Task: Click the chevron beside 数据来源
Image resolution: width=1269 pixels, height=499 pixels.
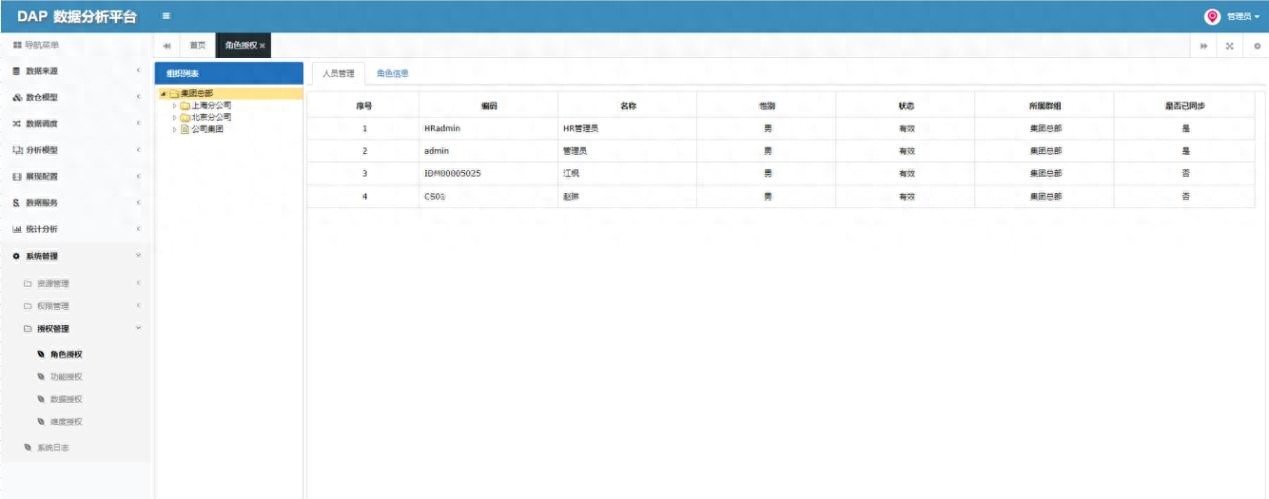Action: pos(138,71)
